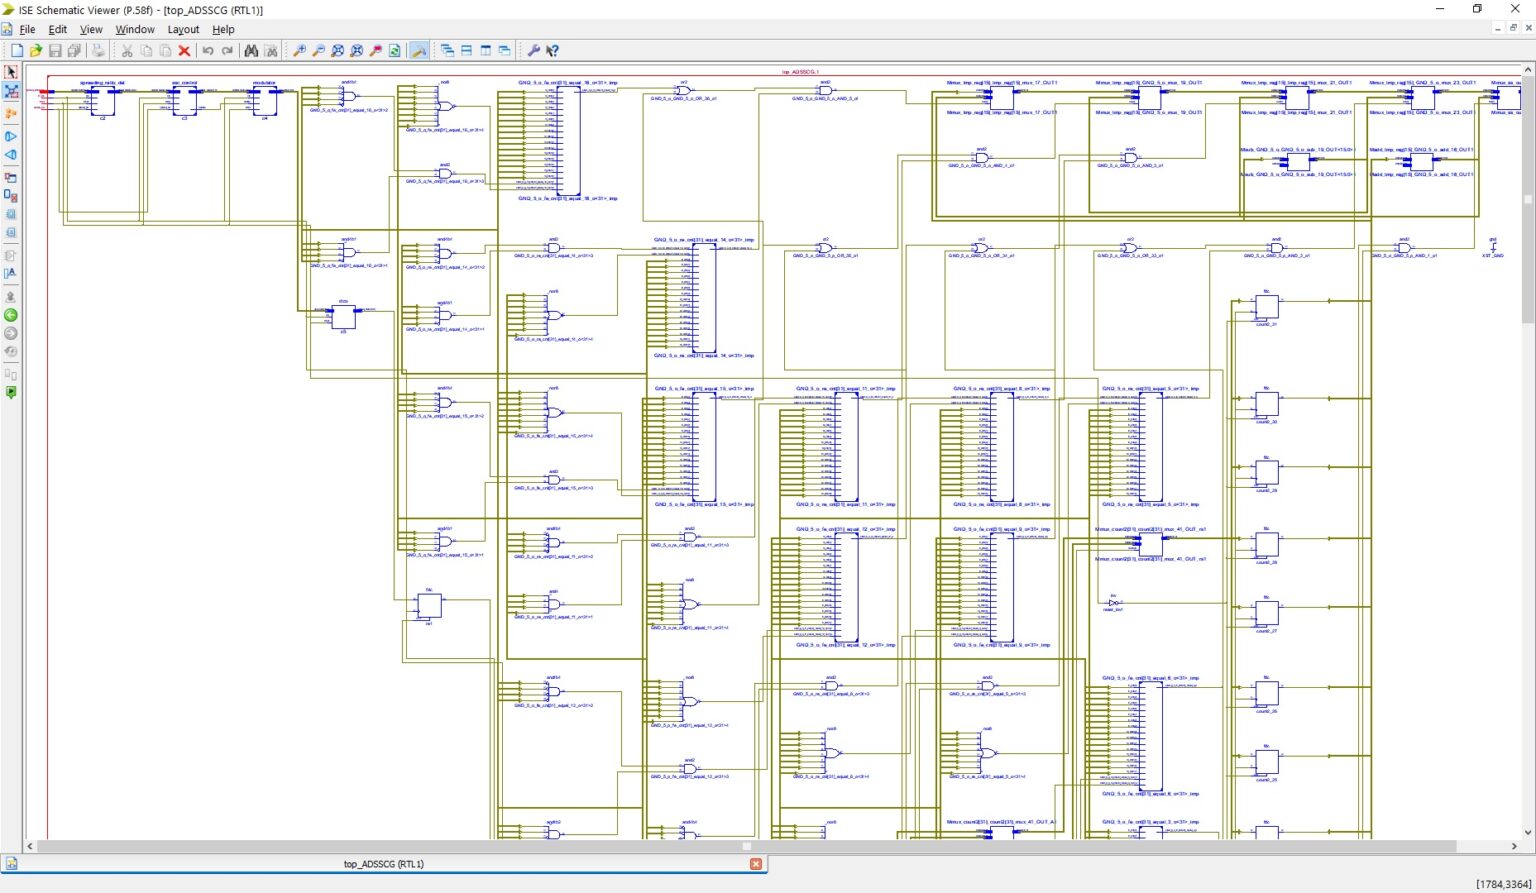Toggle the highlighted schematic select-mode button in sidebar
1536x893 pixels.
click(x=11, y=91)
